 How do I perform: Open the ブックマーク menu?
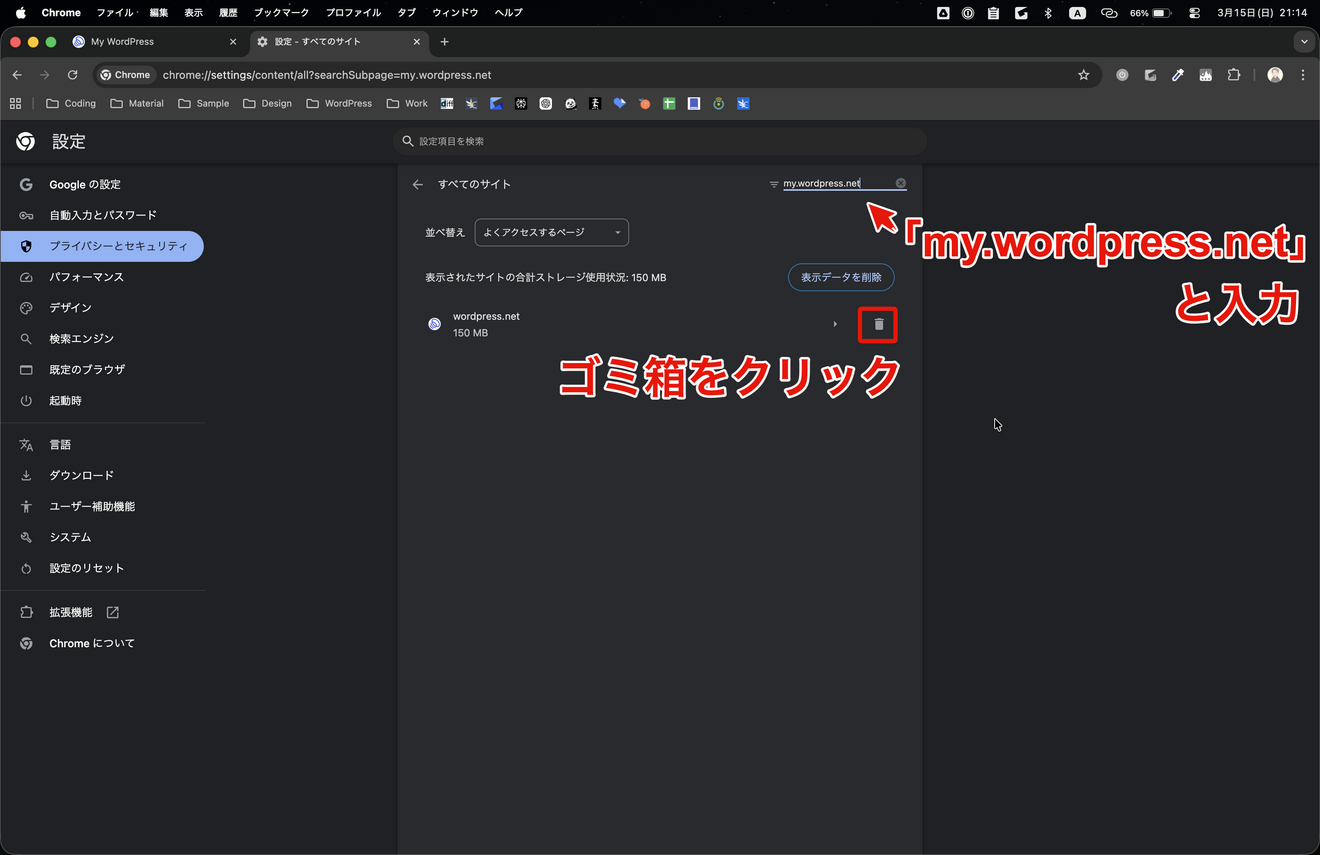pos(280,13)
